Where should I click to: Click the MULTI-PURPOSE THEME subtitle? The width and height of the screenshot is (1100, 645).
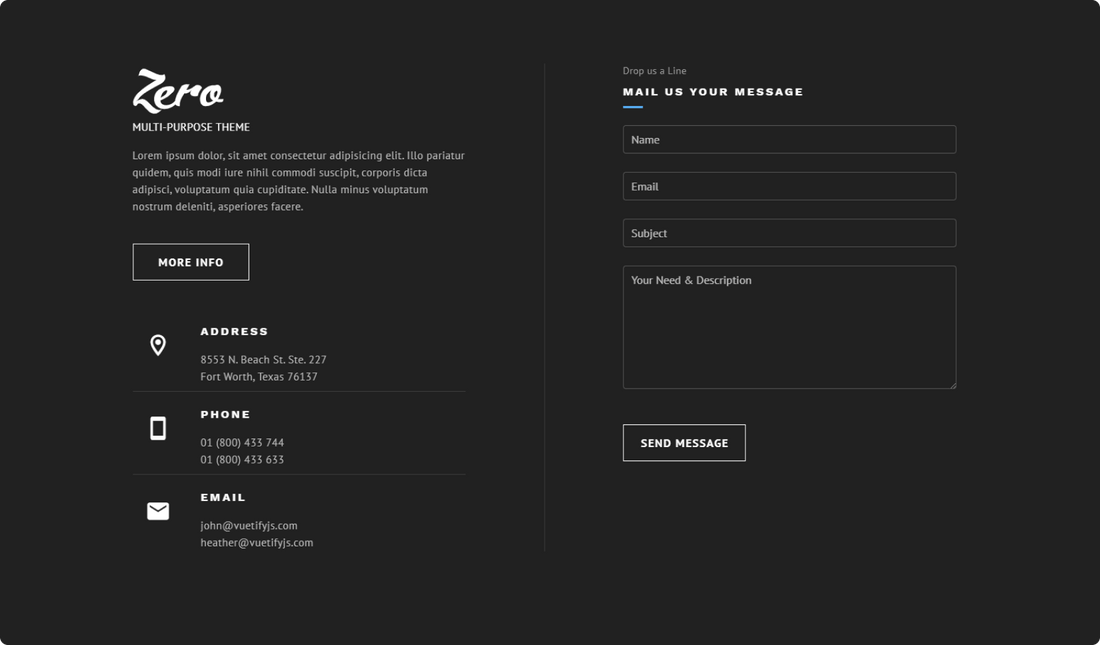click(191, 127)
